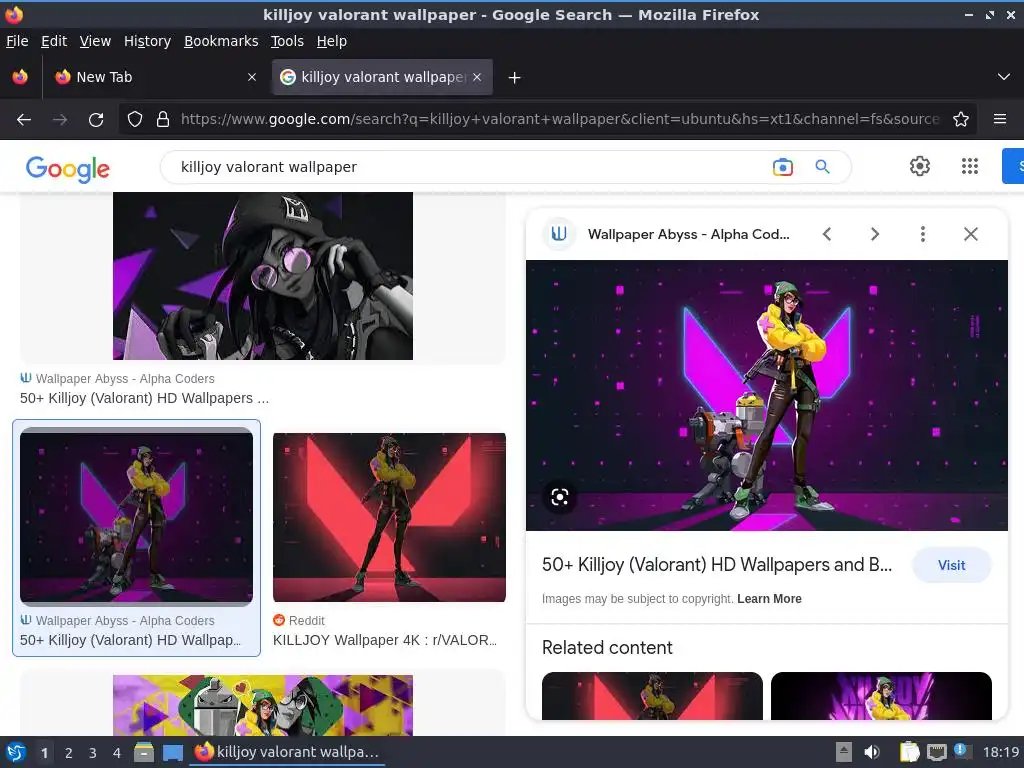Open the Bookmarks menu
The image size is (1024, 768).
click(221, 41)
